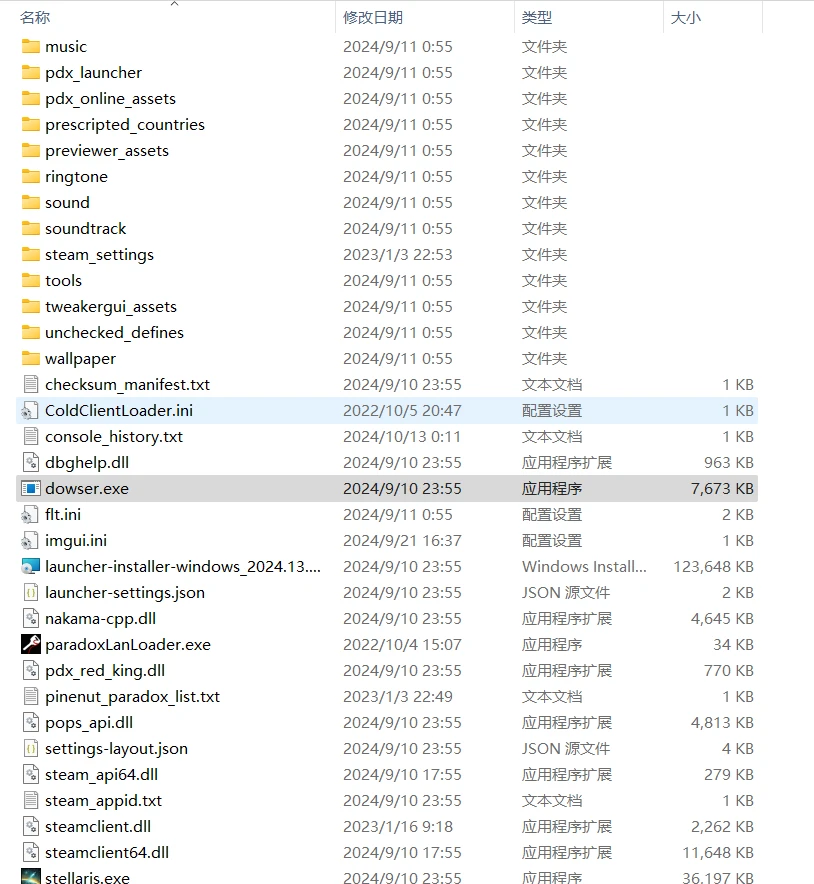
Task: Click the size value 34 KB
Action: click(733, 644)
